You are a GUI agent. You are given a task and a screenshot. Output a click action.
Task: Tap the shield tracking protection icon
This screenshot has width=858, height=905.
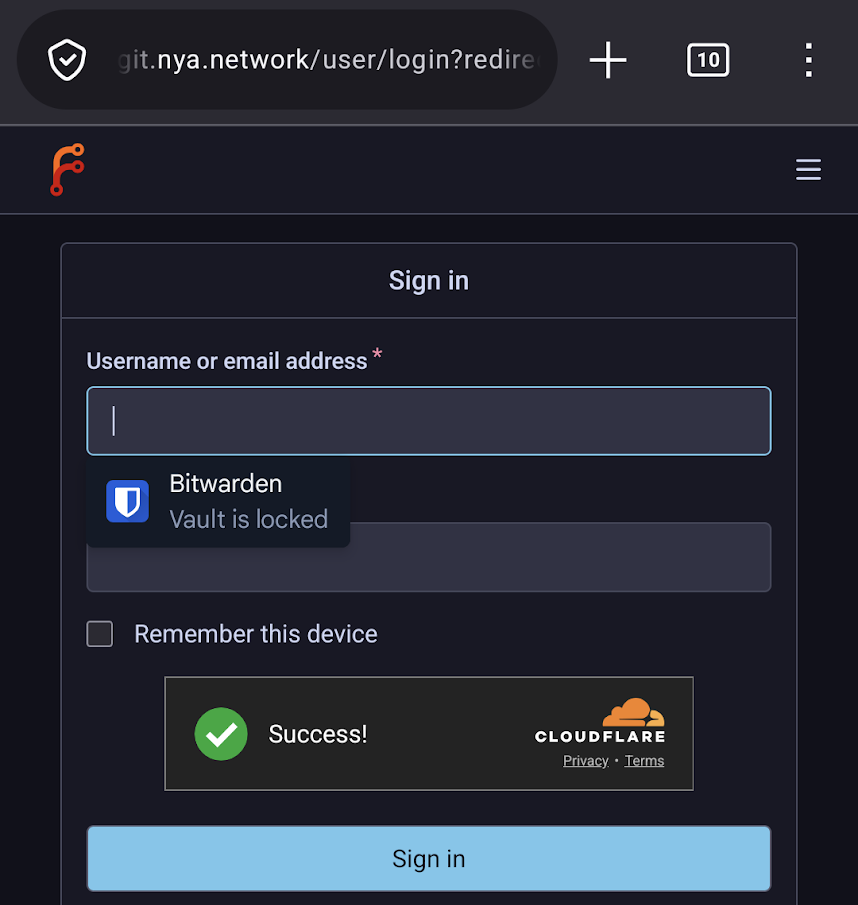click(x=67, y=60)
